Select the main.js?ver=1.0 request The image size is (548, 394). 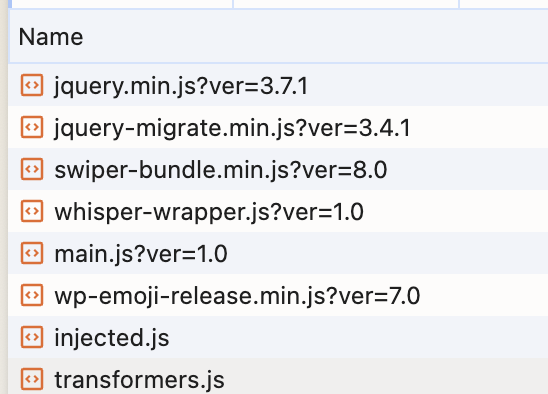pos(278,253)
